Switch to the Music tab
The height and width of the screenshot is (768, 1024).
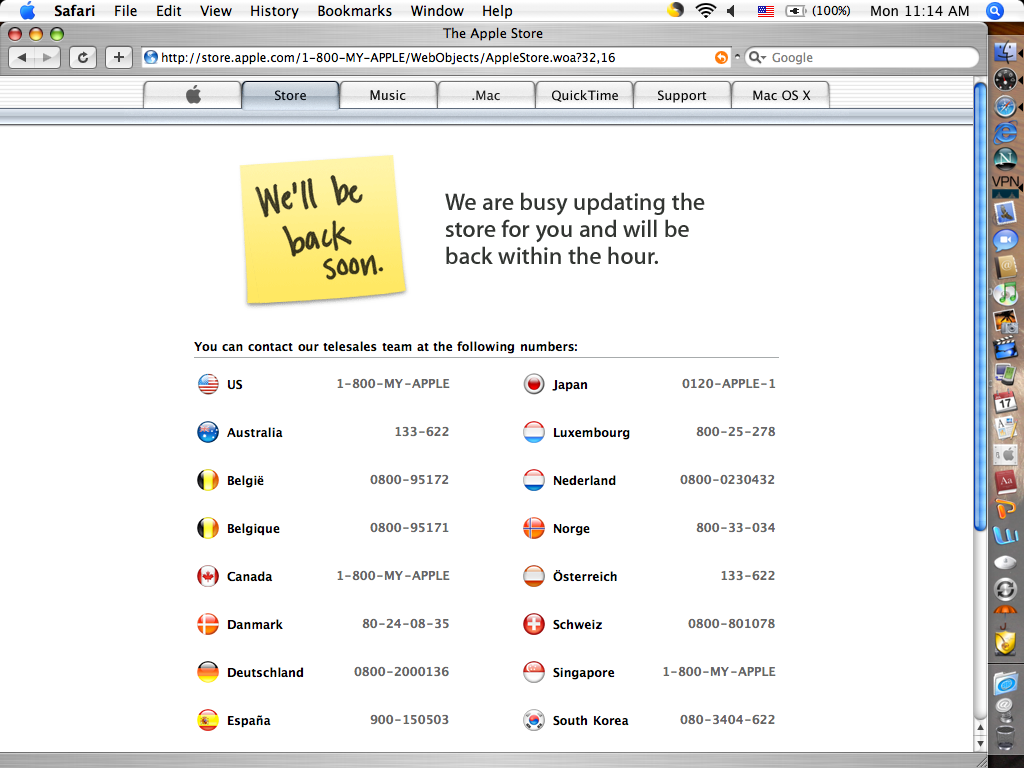(x=388, y=95)
